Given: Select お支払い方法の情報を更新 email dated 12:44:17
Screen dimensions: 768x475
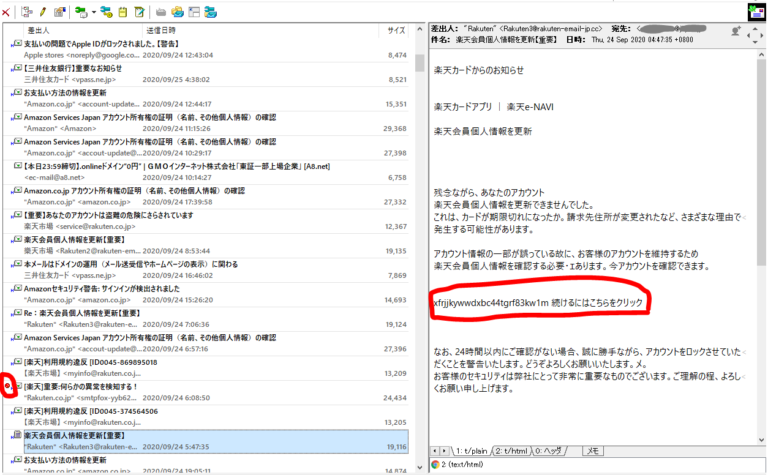Looking at the screenshot, I should click(x=208, y=98).
